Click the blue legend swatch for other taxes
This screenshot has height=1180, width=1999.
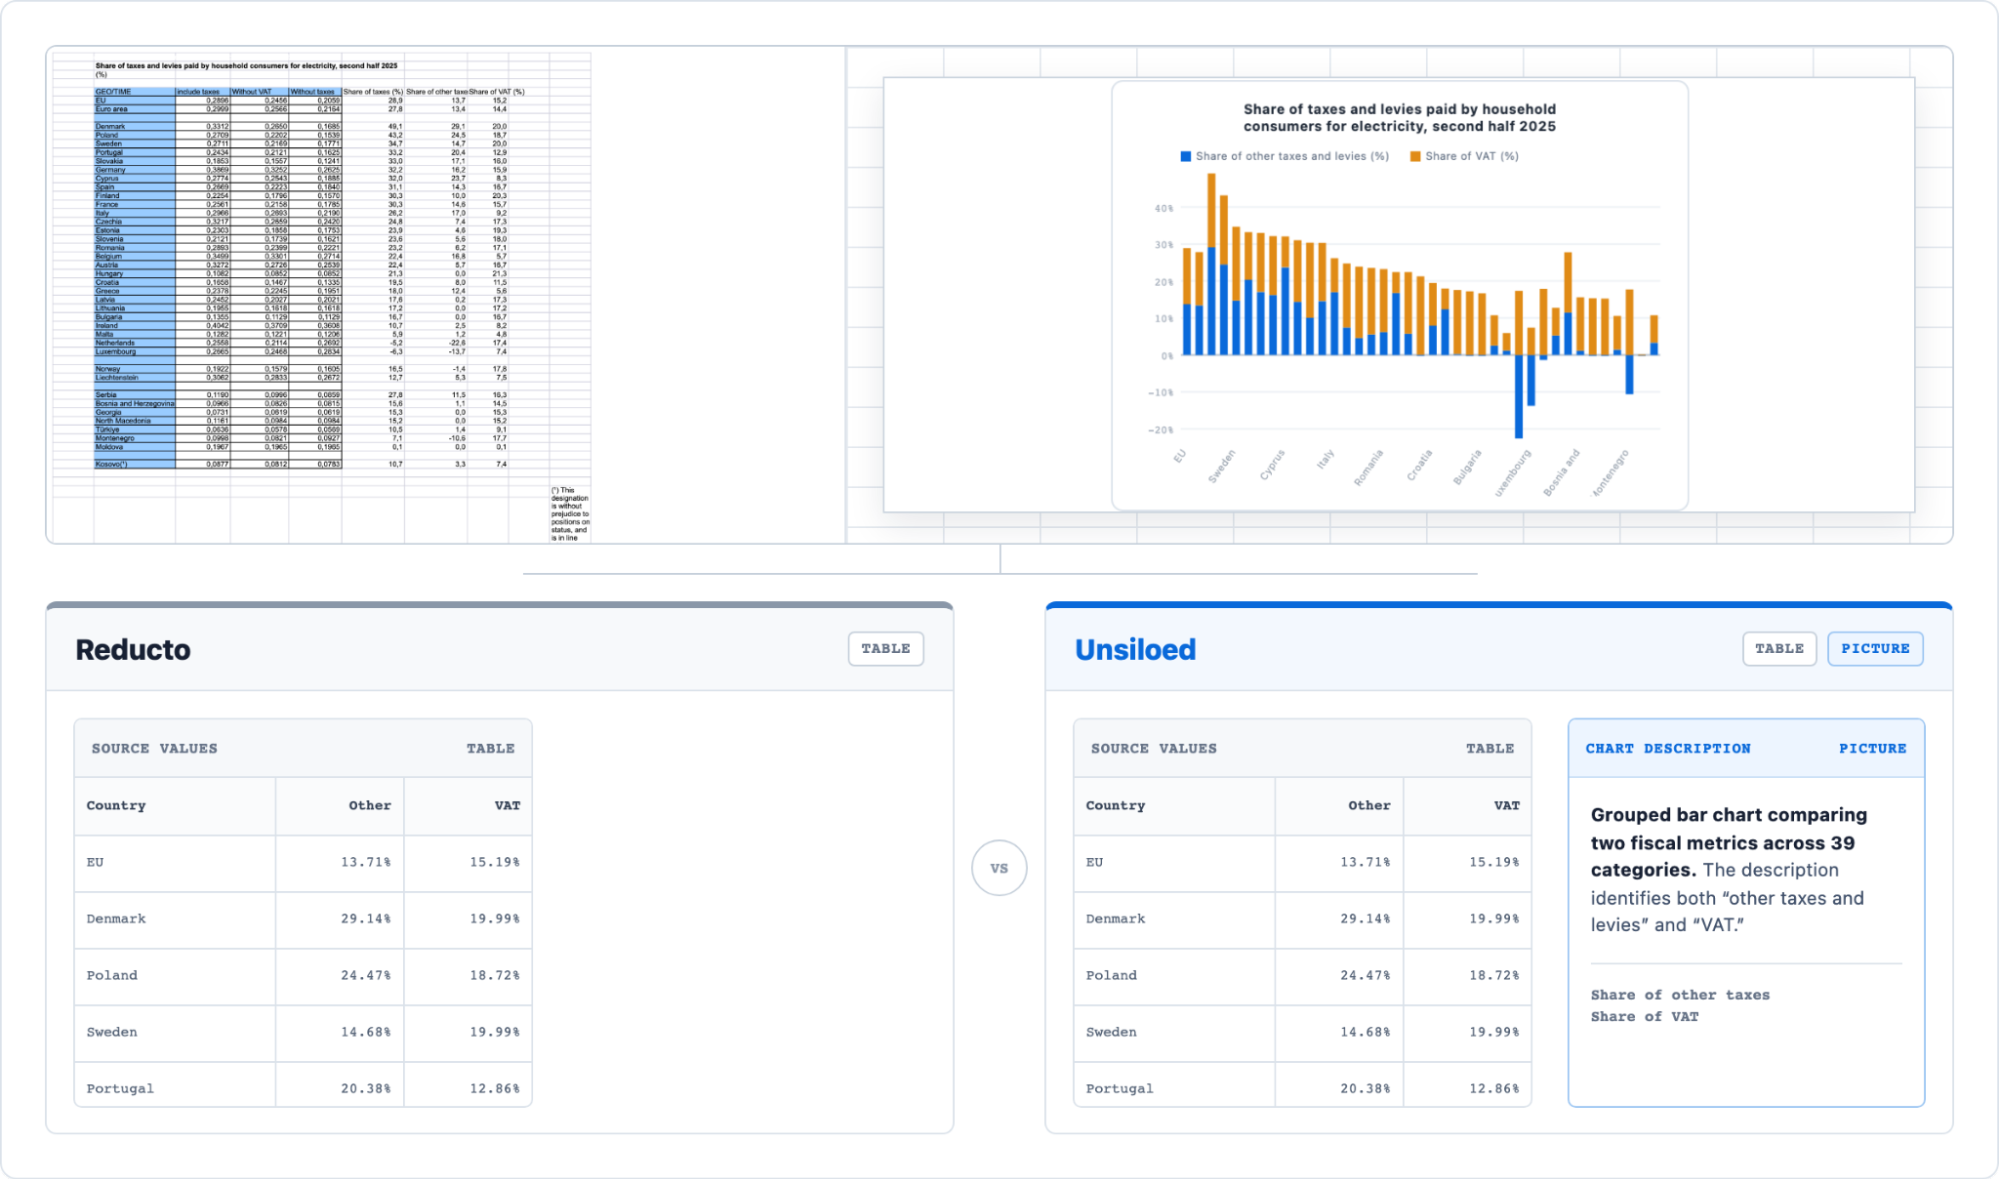[1185, 157]
